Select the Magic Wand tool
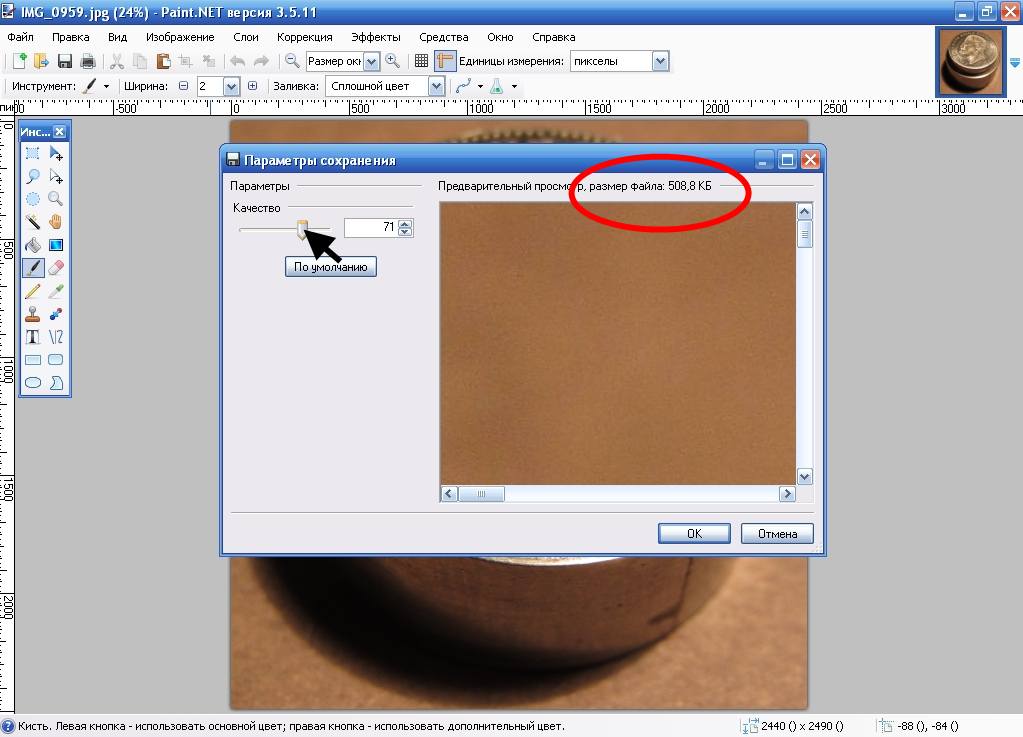 [33, 222]
